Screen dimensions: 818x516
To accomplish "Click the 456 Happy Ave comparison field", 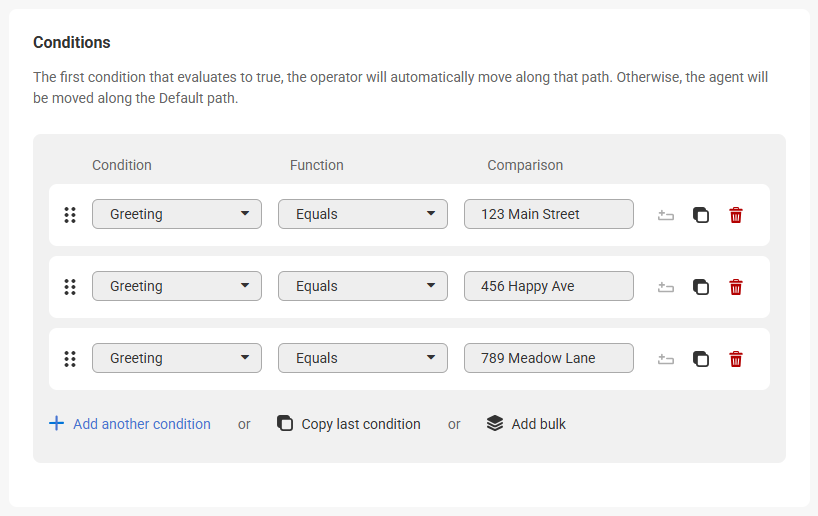I will click(x=548, y=286).
